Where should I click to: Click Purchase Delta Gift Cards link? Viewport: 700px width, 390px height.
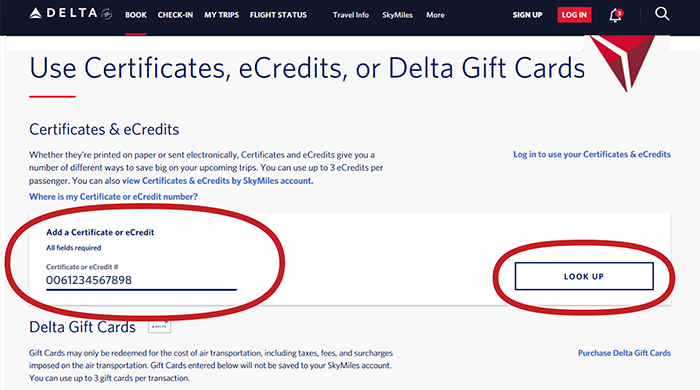click(624, 353)
